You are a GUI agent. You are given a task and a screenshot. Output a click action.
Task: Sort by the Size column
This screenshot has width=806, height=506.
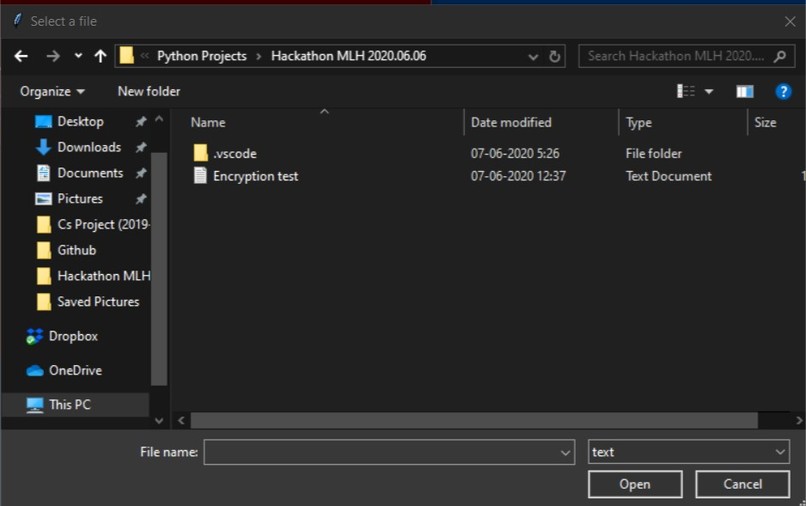click(x=765, y=122)
